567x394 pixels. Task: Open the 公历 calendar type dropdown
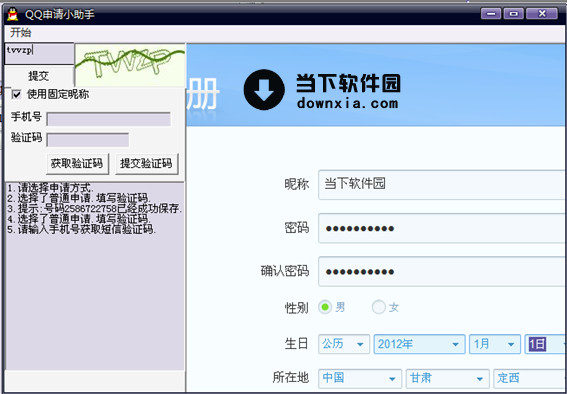[x=344, y=344]
